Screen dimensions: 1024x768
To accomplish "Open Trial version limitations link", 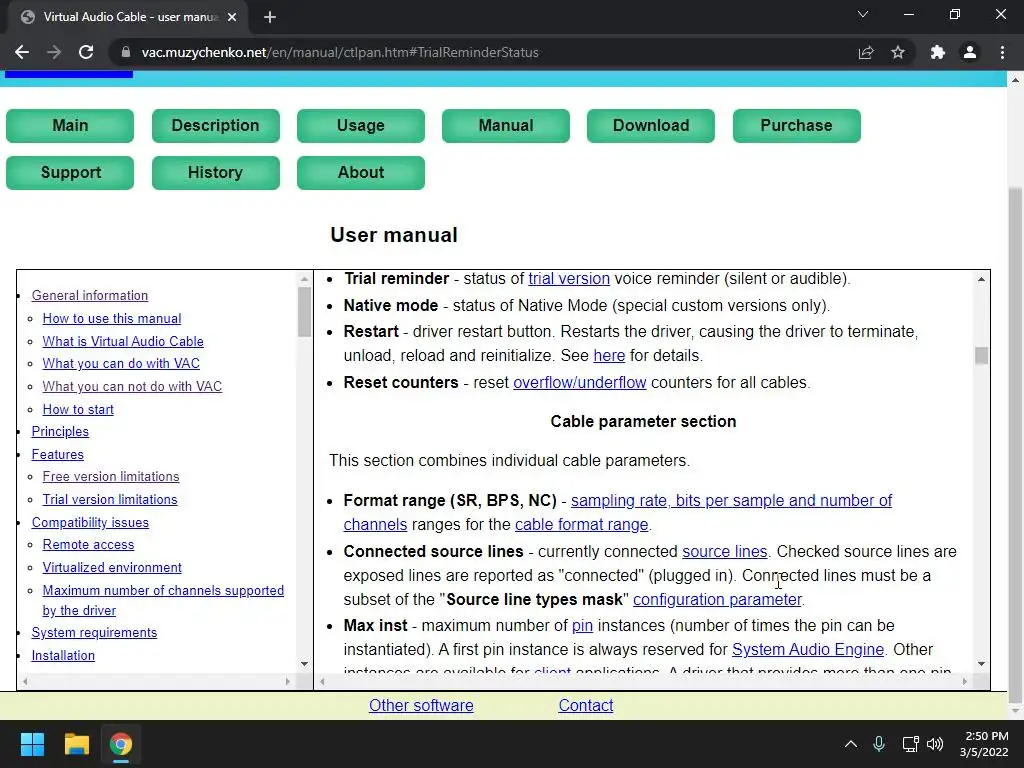I will [110, 500].
